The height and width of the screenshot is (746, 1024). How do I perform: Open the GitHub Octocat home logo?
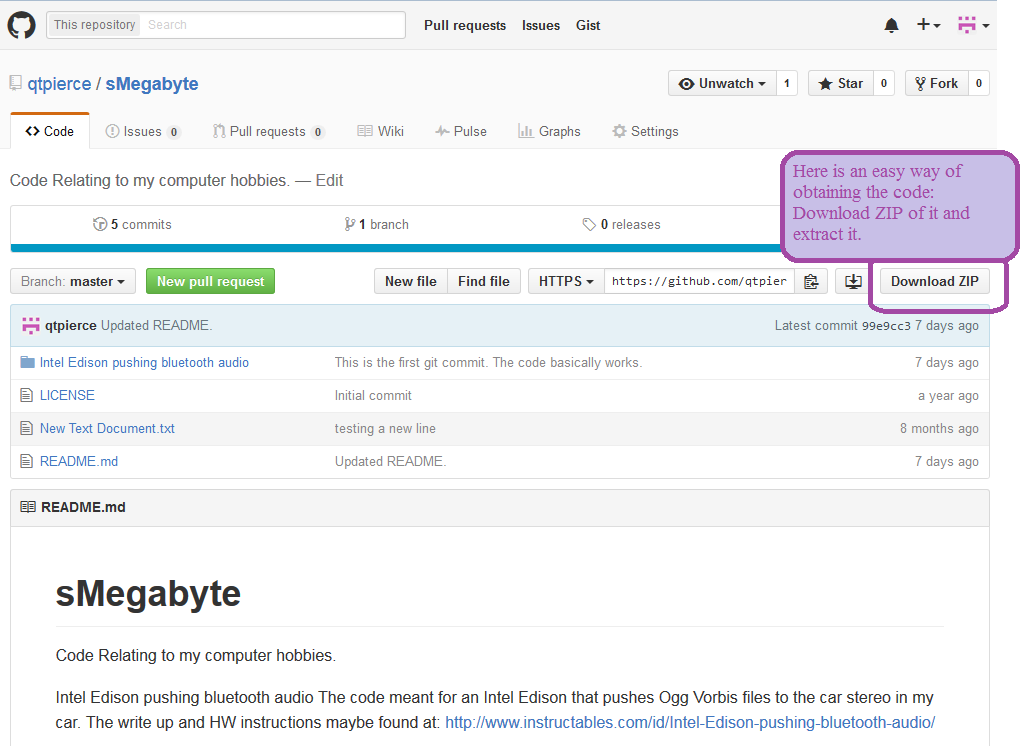coord(22,25)
